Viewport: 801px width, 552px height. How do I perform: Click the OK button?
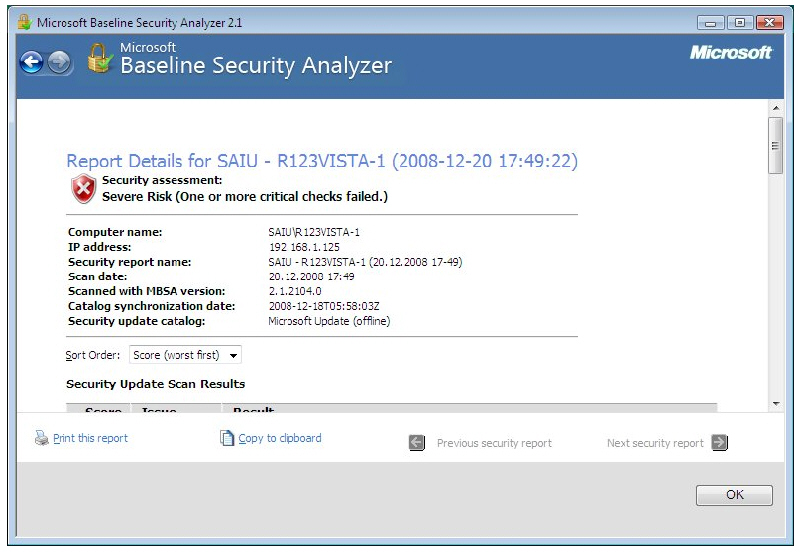pyautogui.click(x=734, y=495)
